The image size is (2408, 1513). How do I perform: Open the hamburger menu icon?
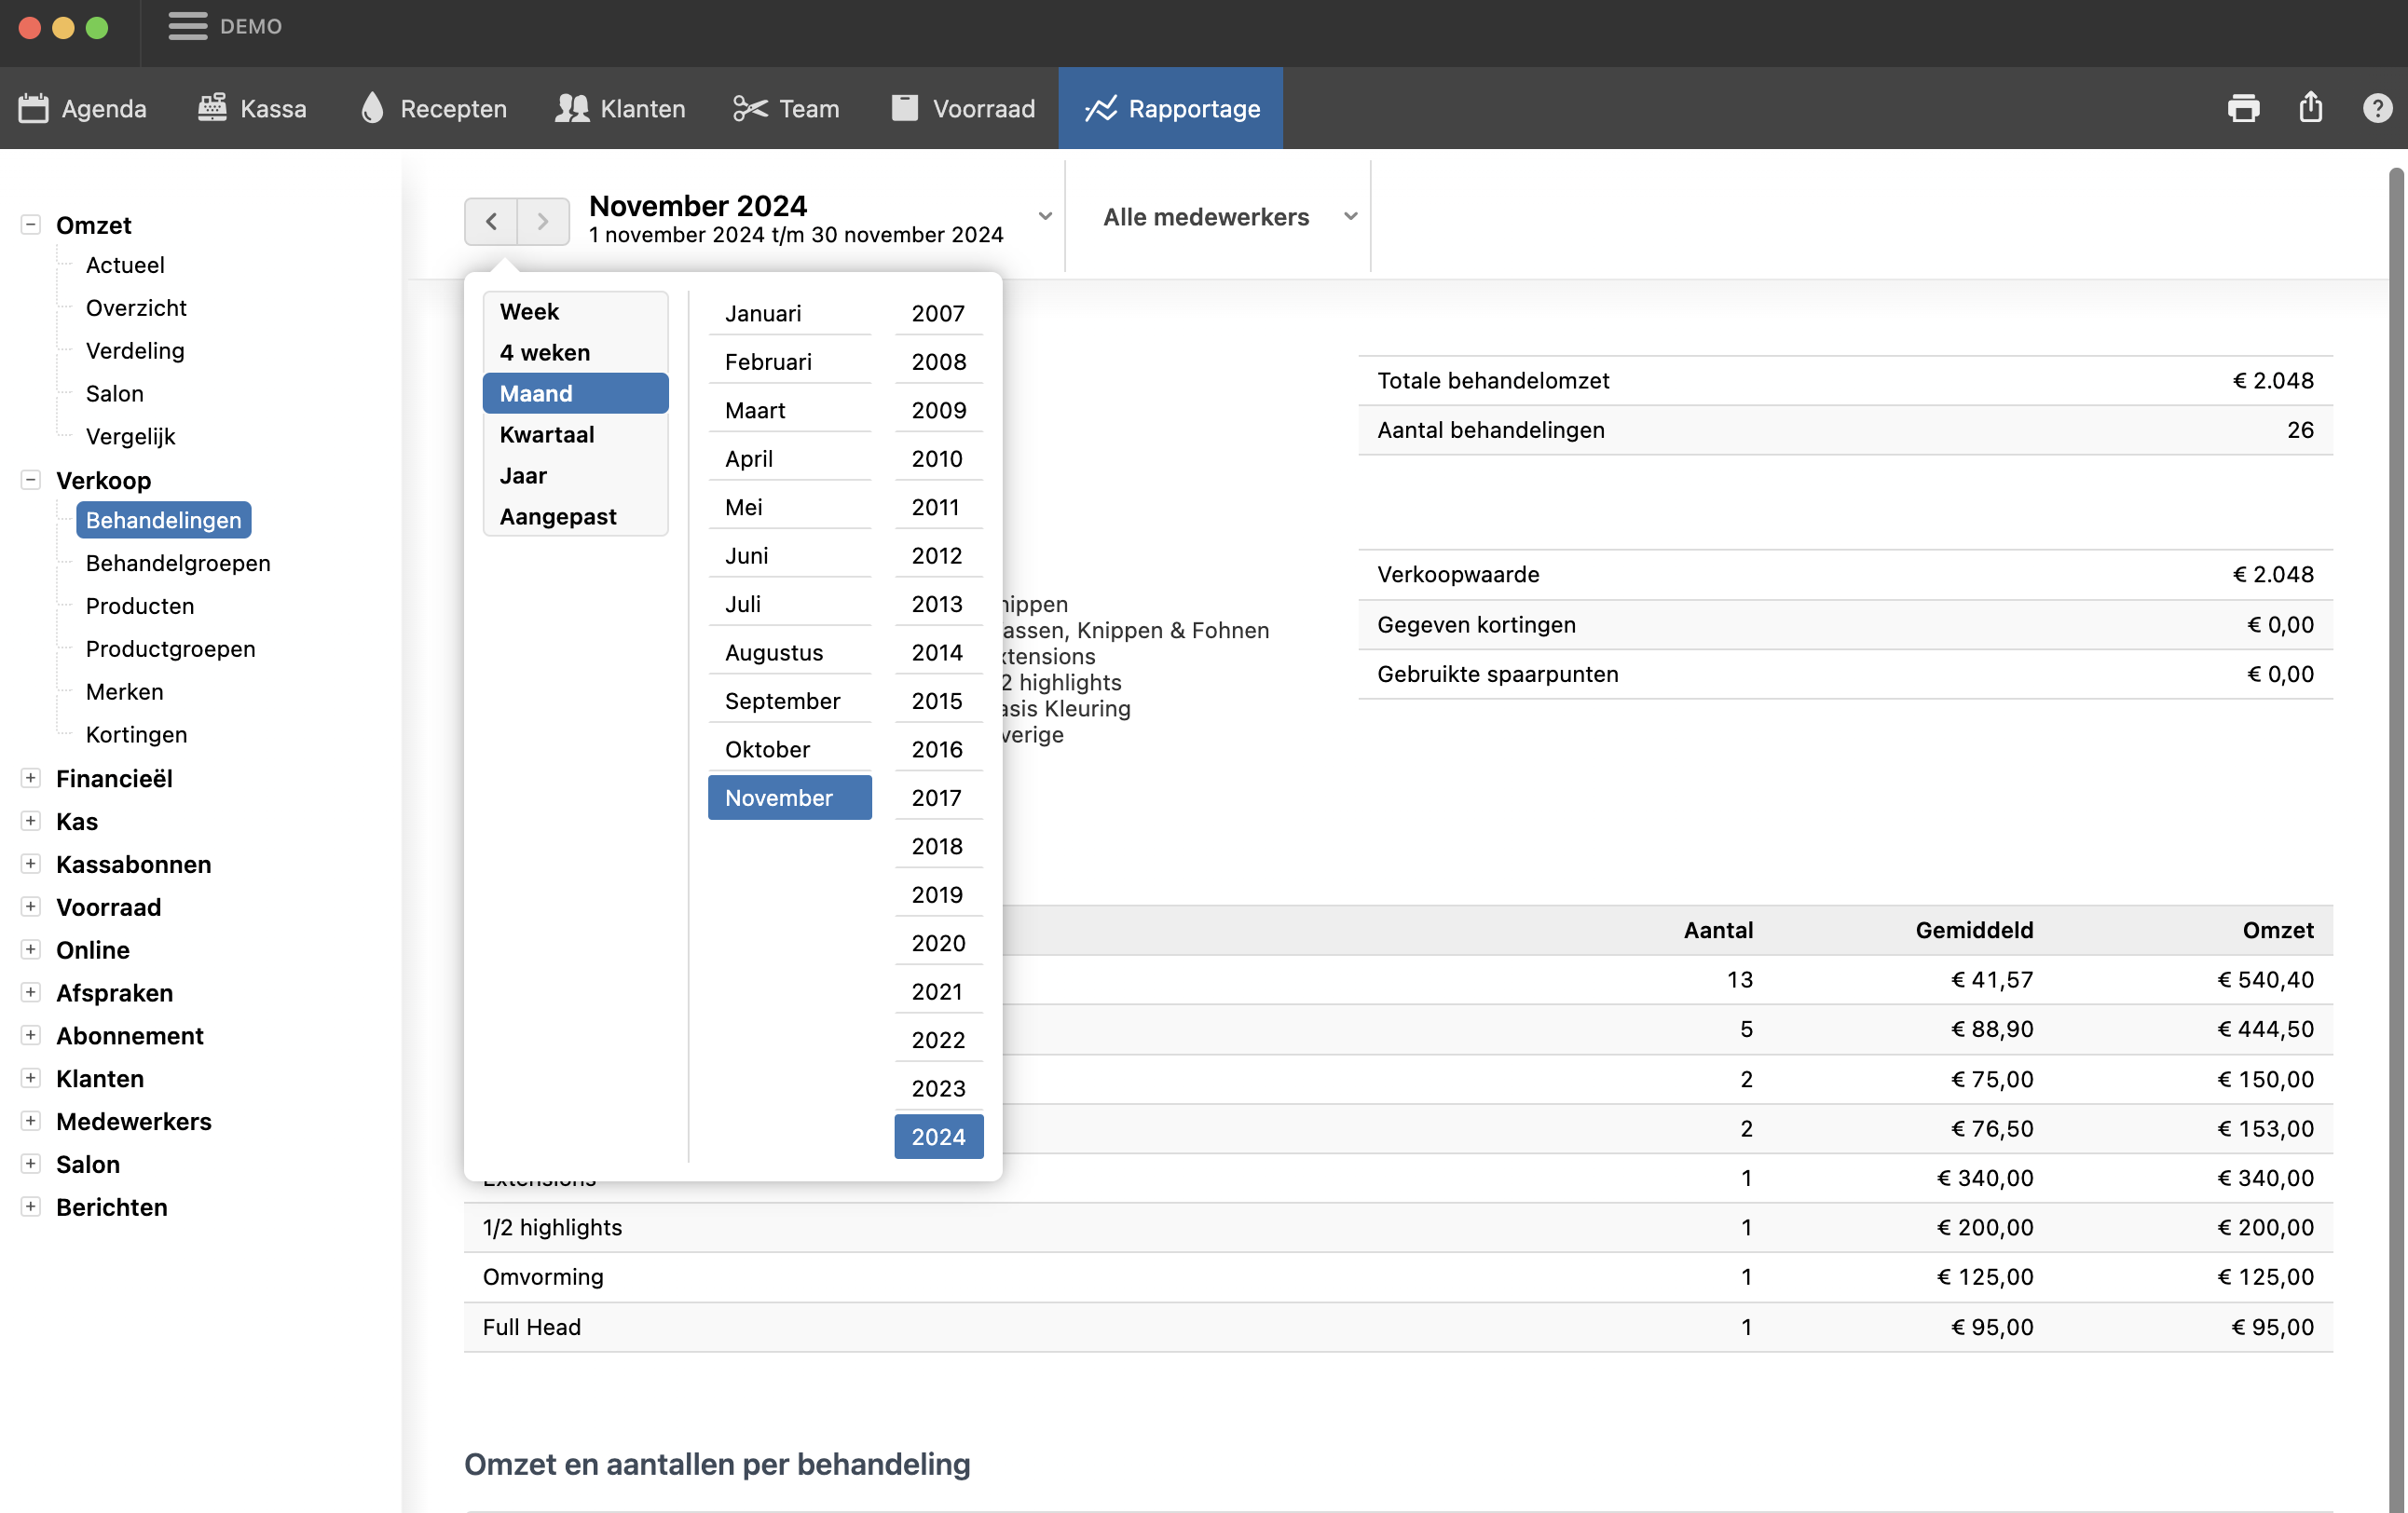tap(187, 26)
